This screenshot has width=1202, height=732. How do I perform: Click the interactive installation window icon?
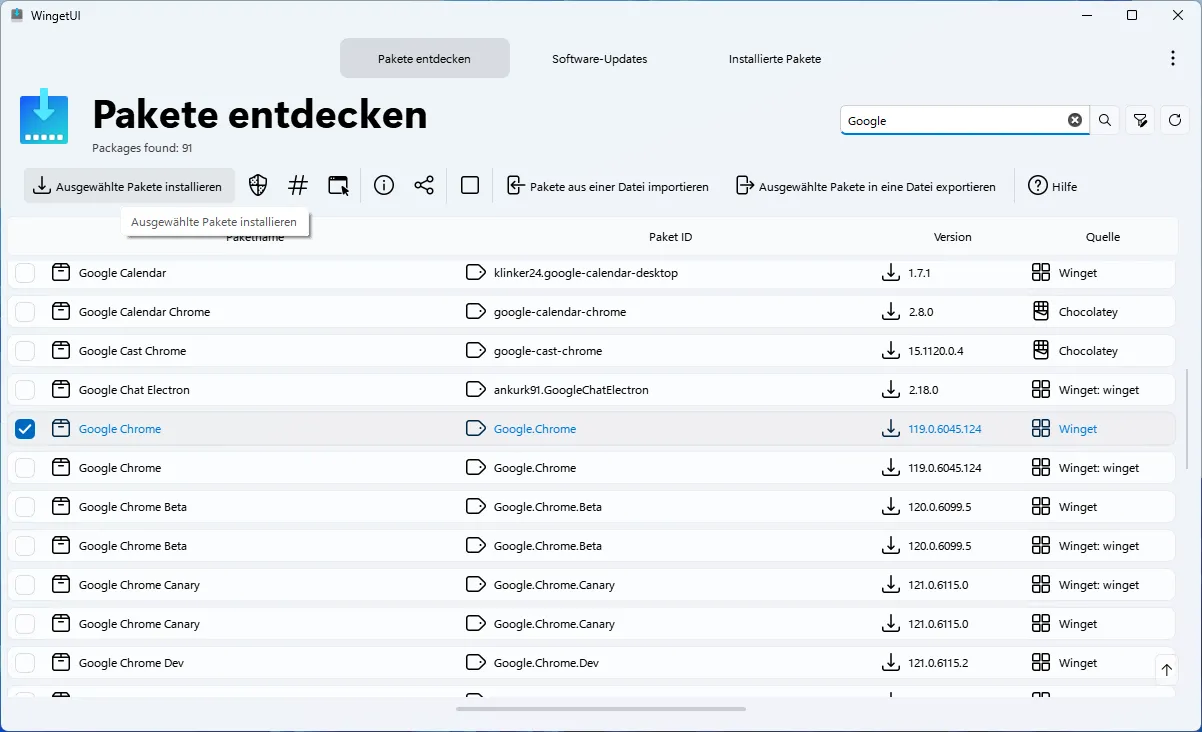pyautogui.click(x=339, y=185)
